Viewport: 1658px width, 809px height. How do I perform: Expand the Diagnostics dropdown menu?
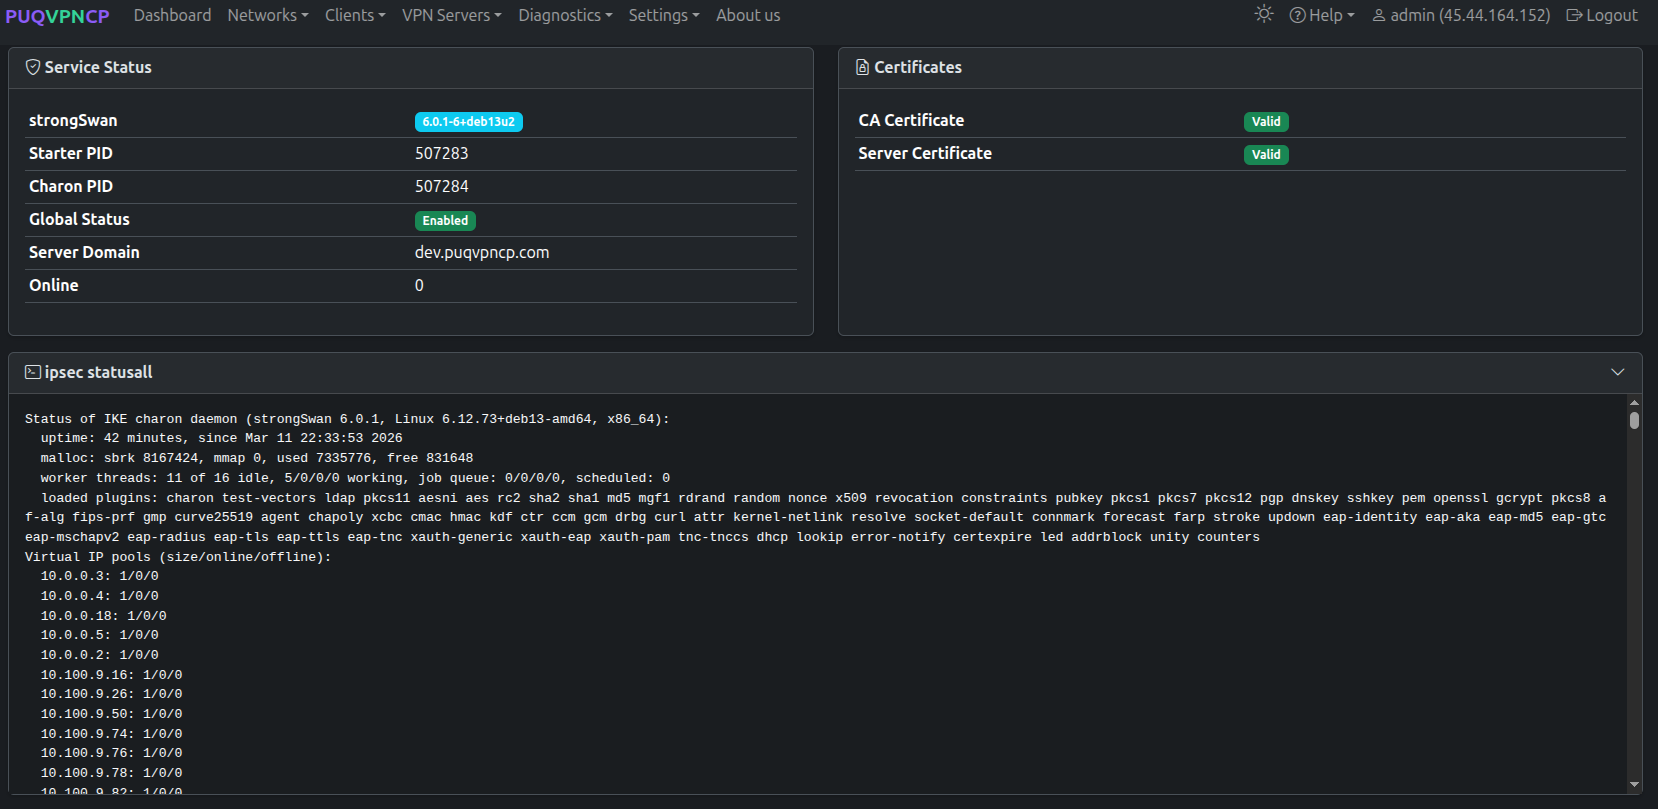pos(565,15)
